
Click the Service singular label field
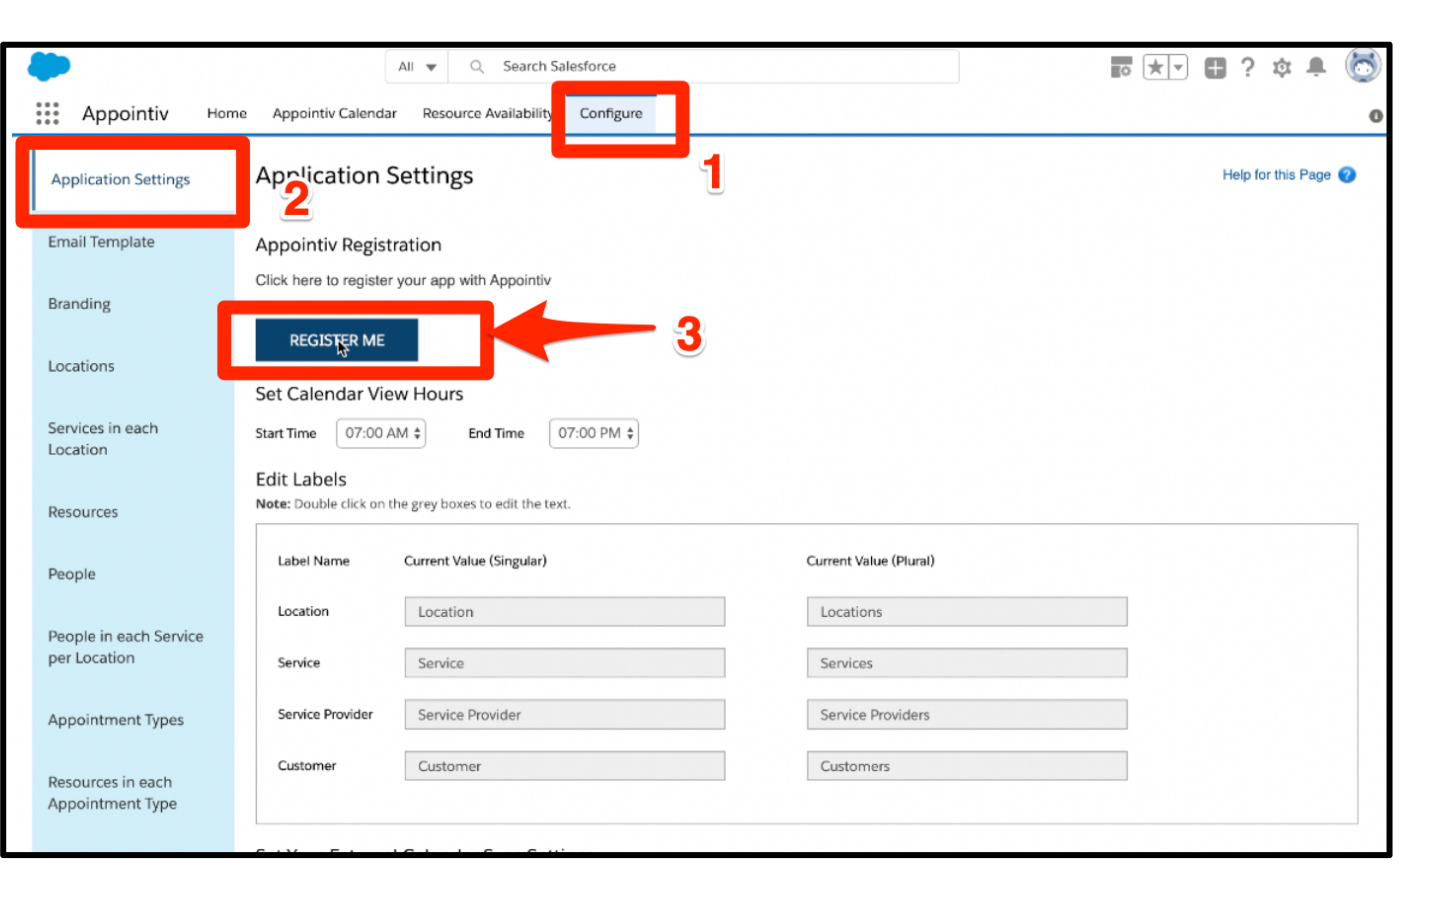pos(565,663)
